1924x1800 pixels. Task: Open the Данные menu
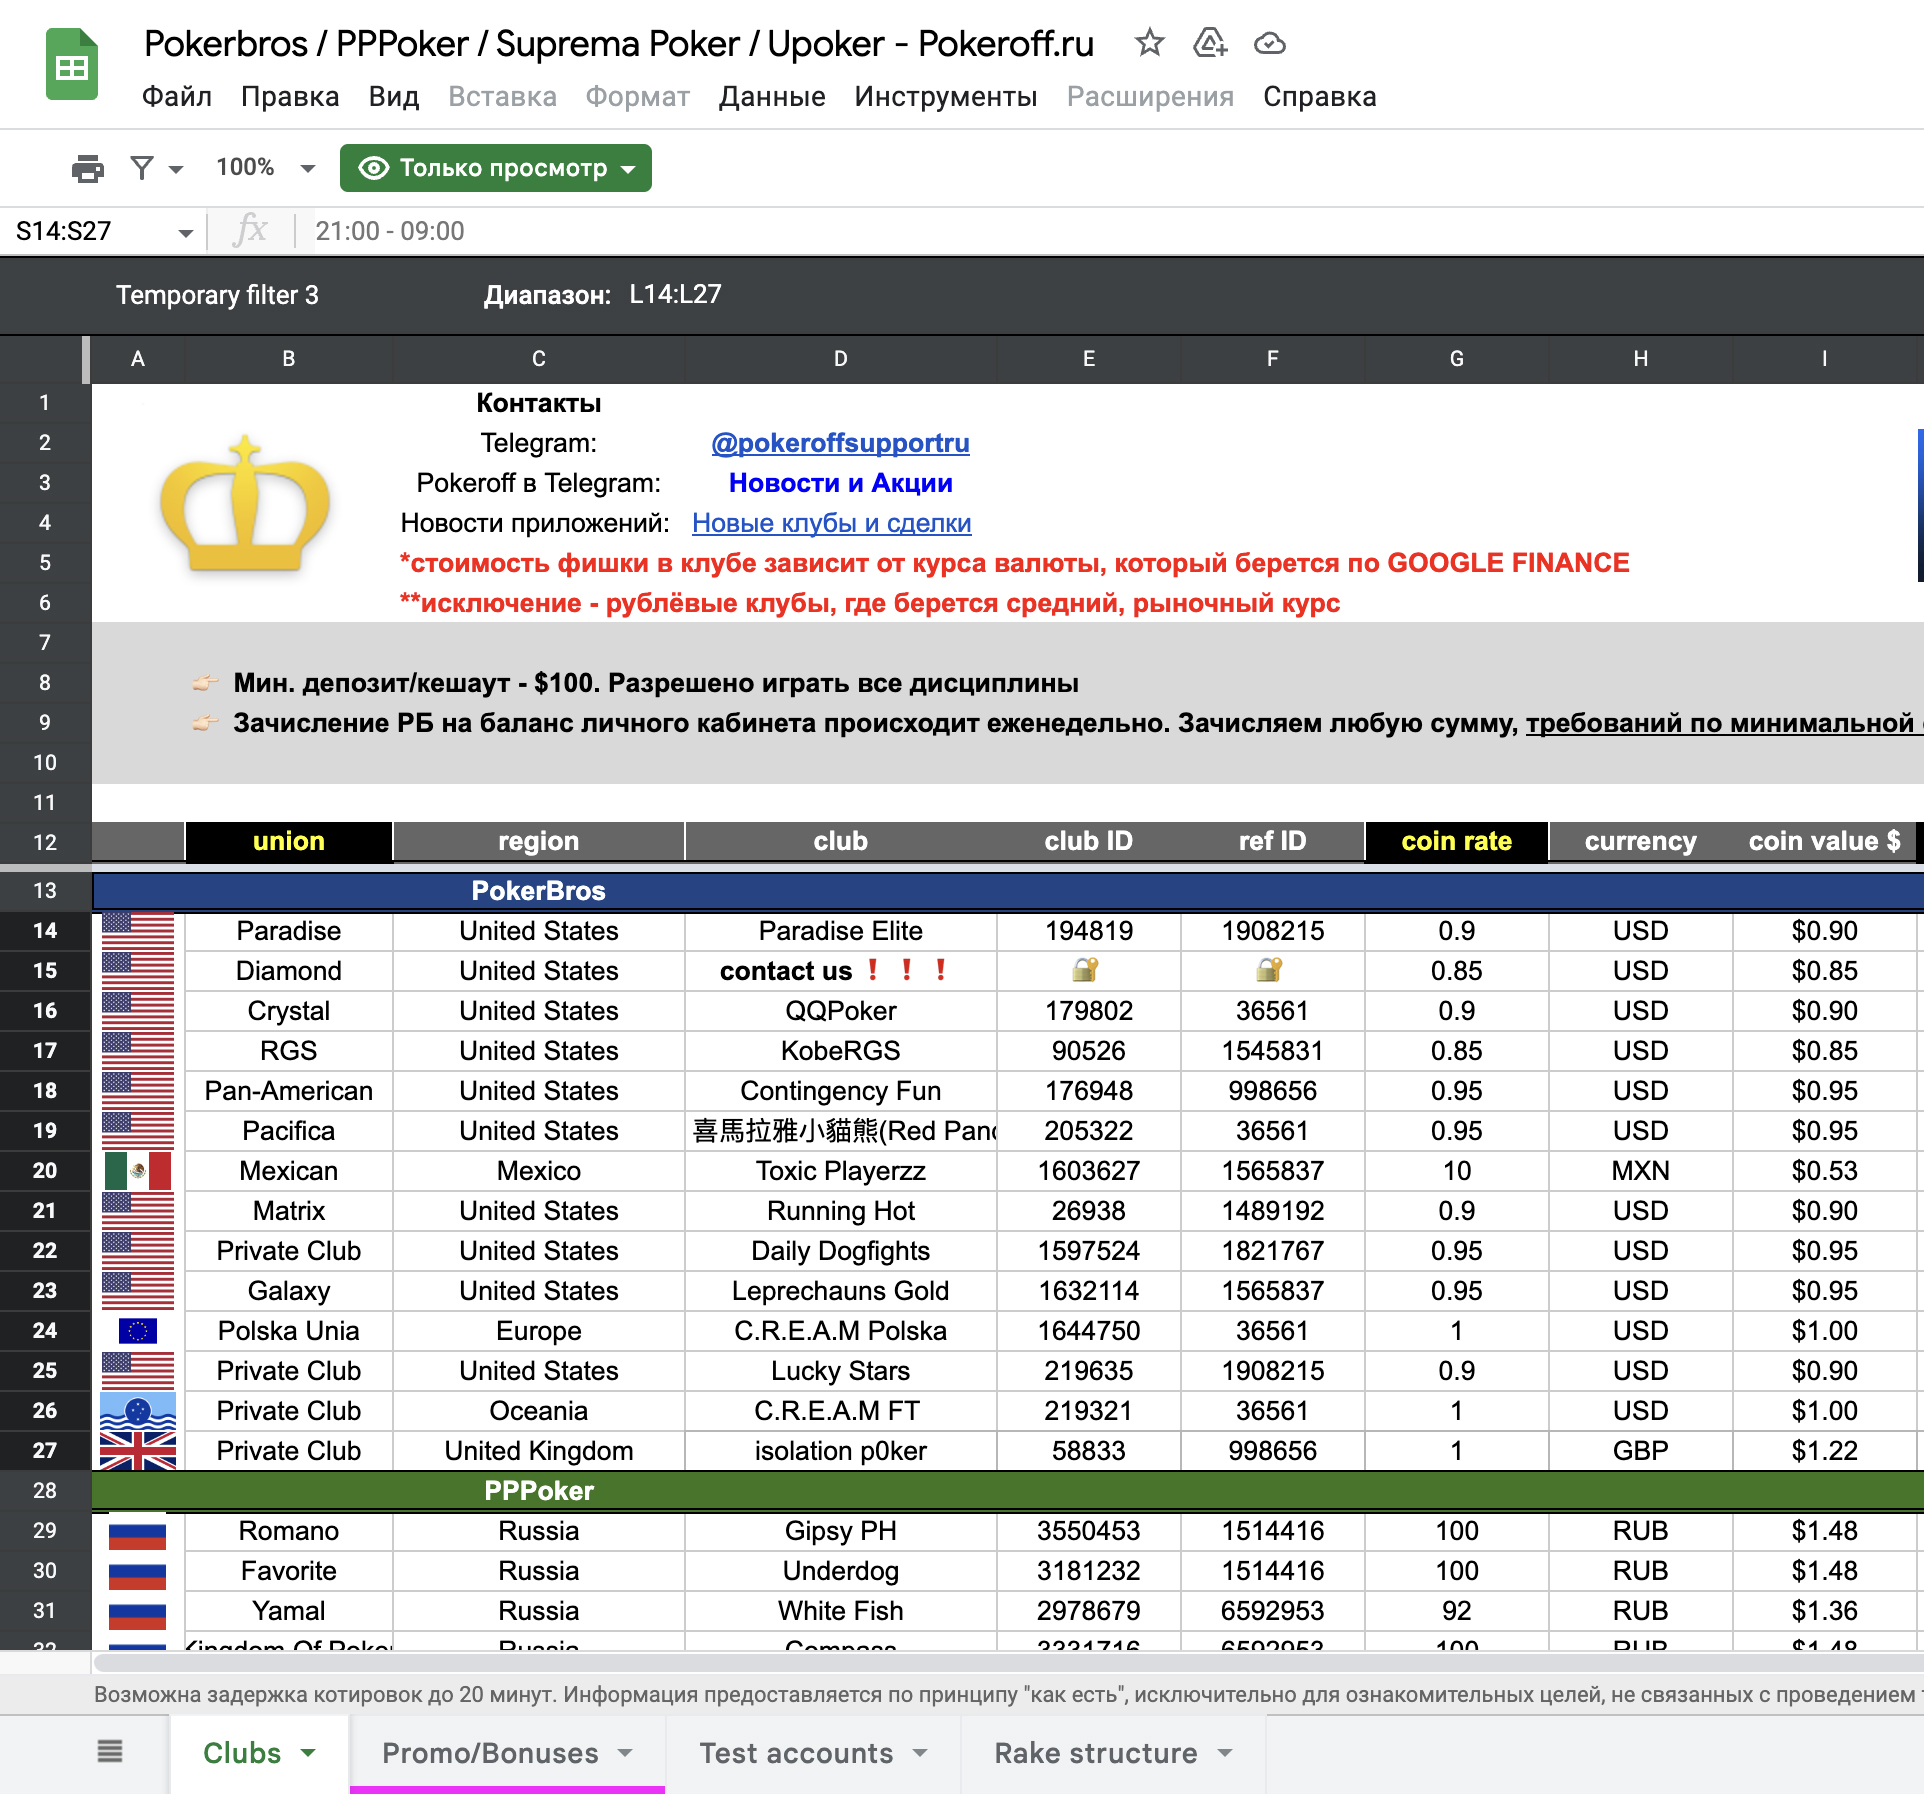(771, 96)
